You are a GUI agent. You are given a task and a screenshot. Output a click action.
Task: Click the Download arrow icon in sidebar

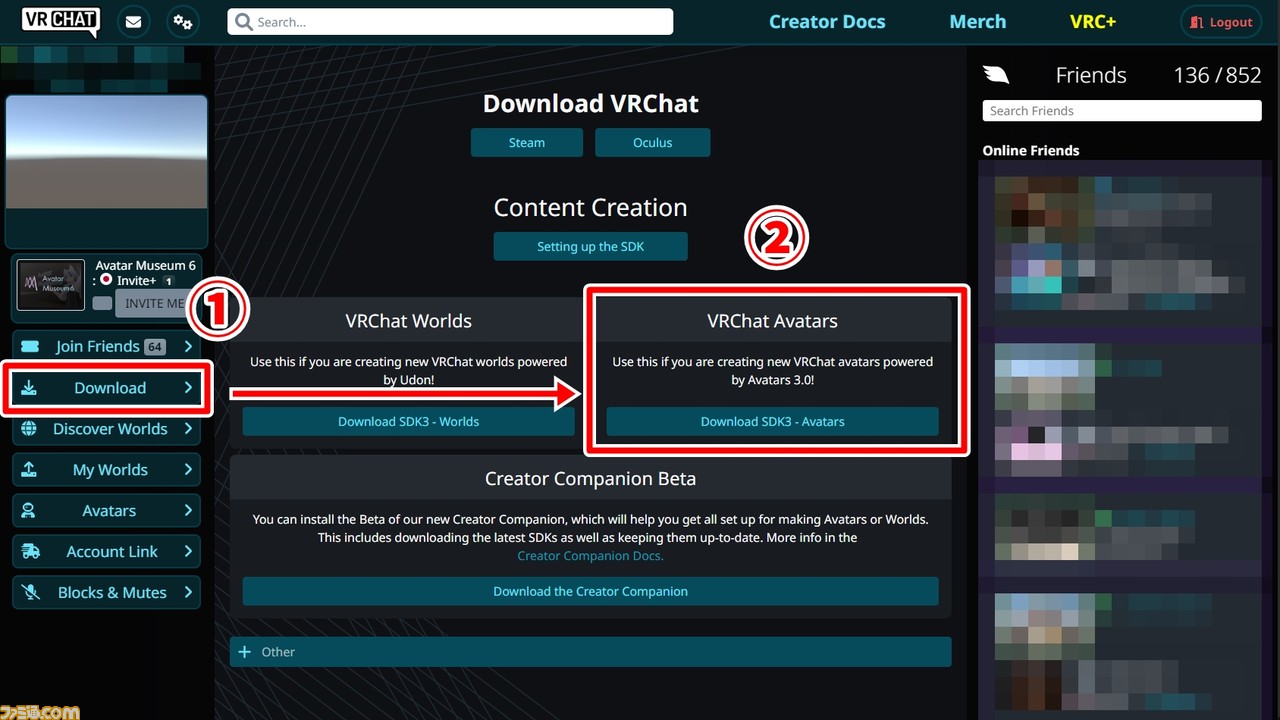tap(29, 388)
